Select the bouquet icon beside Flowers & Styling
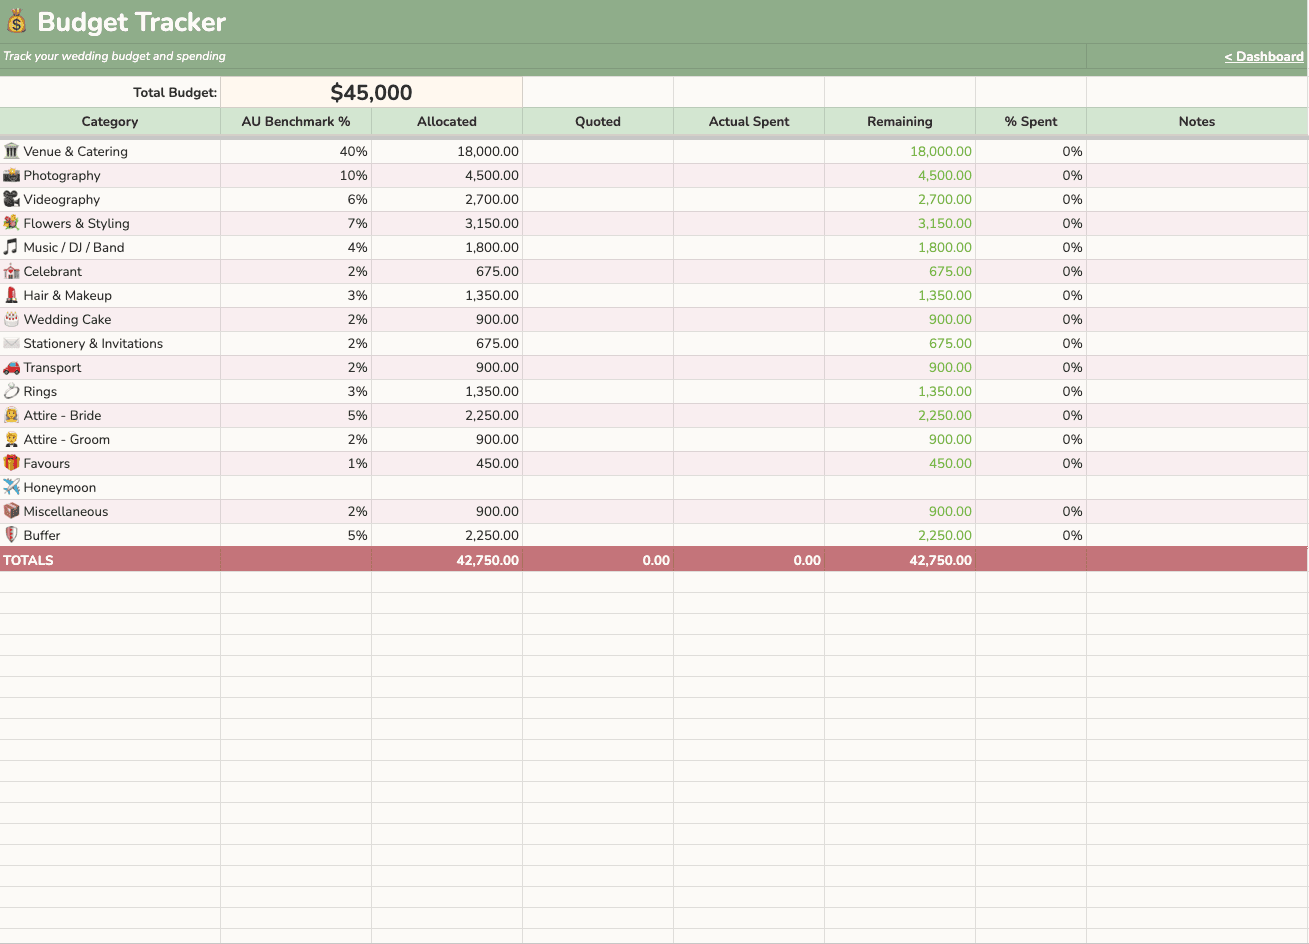This screenshot has height=944, width=1309. [x=13, y=223]
